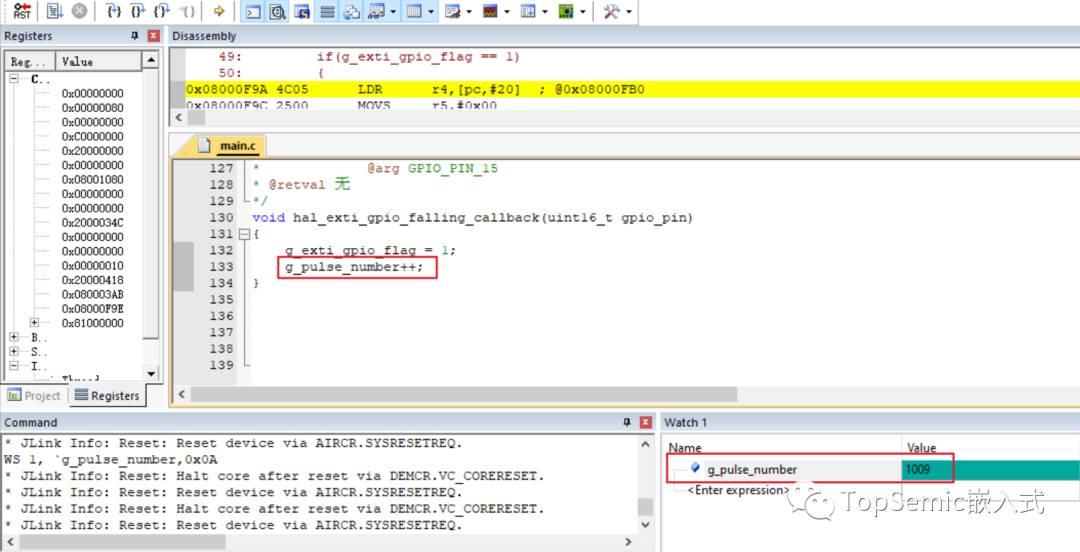Switch to the main.c editor tab
Screen dimensions: 1080x552
[x=227, y=145]
